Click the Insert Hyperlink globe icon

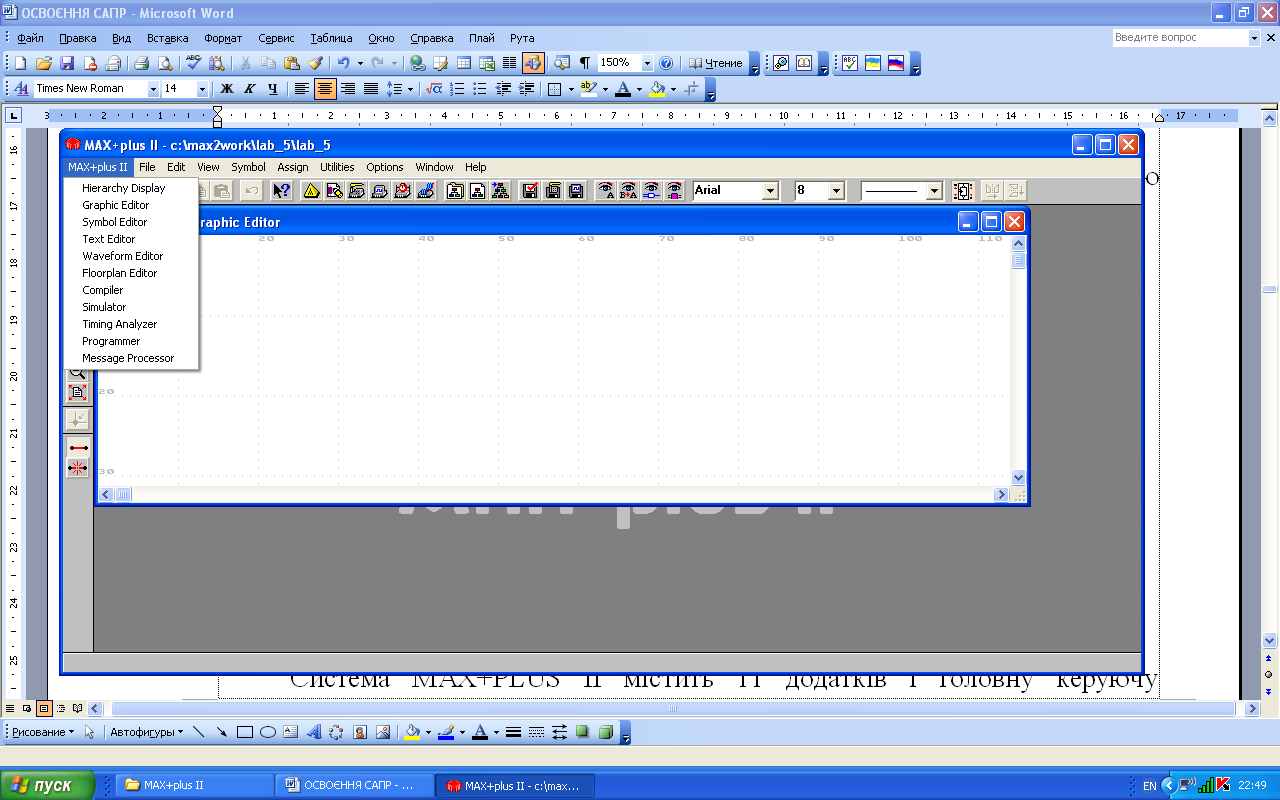point(417,63)
